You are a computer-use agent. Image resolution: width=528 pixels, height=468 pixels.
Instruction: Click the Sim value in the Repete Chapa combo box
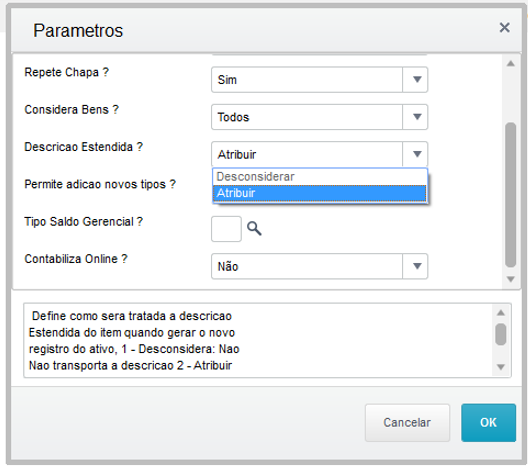(227, 80)
